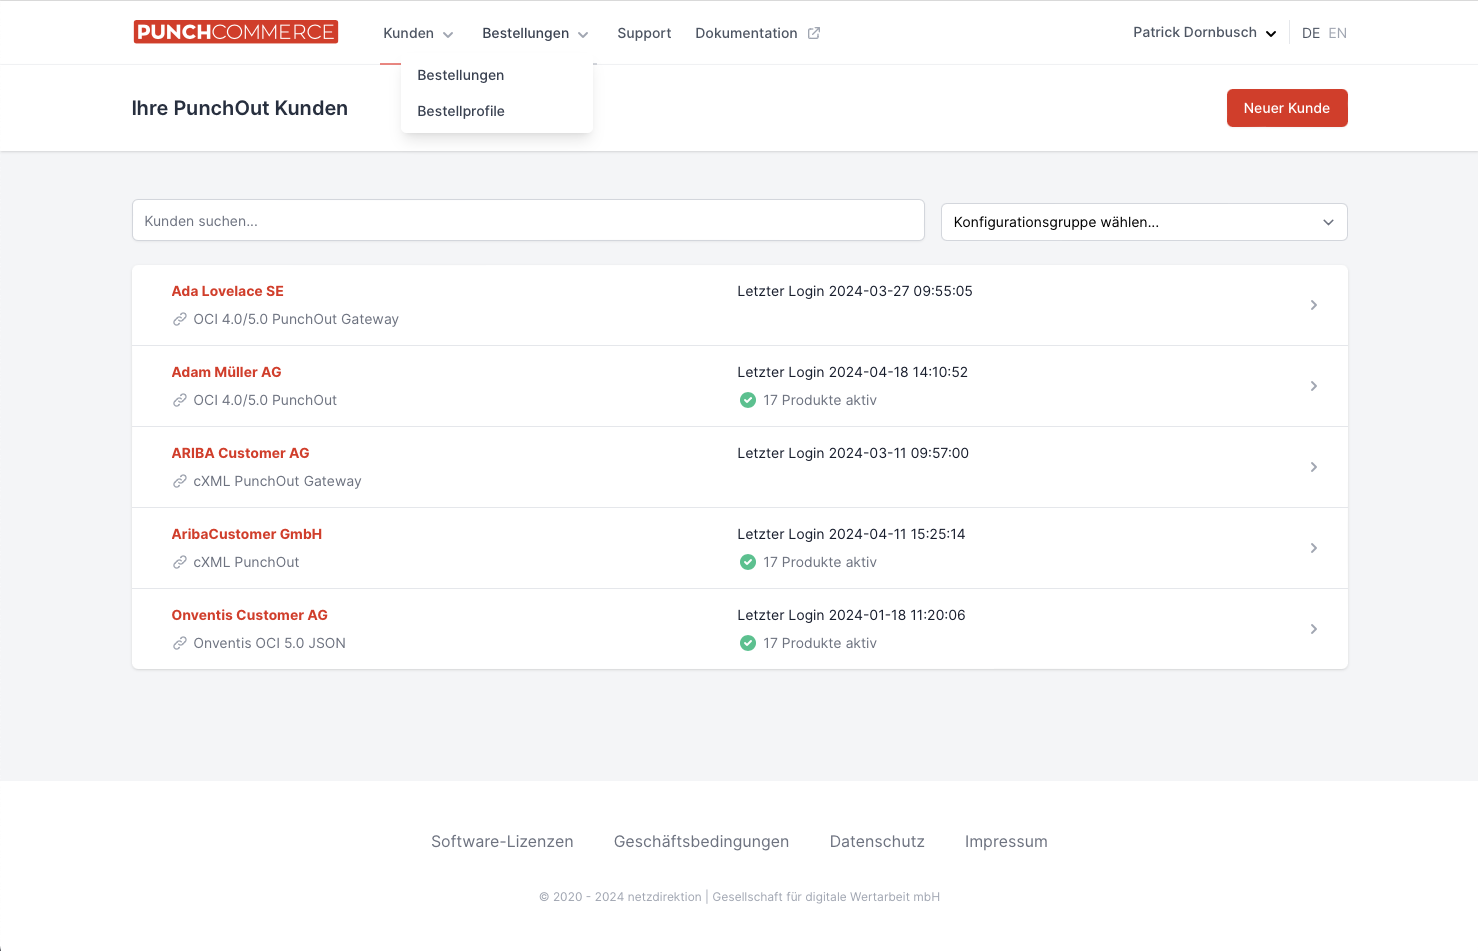Image resolution: width=1478 pixels, height=951 pixels.
Task: Open Adam Müller AG customer
Action: [227, 372]
